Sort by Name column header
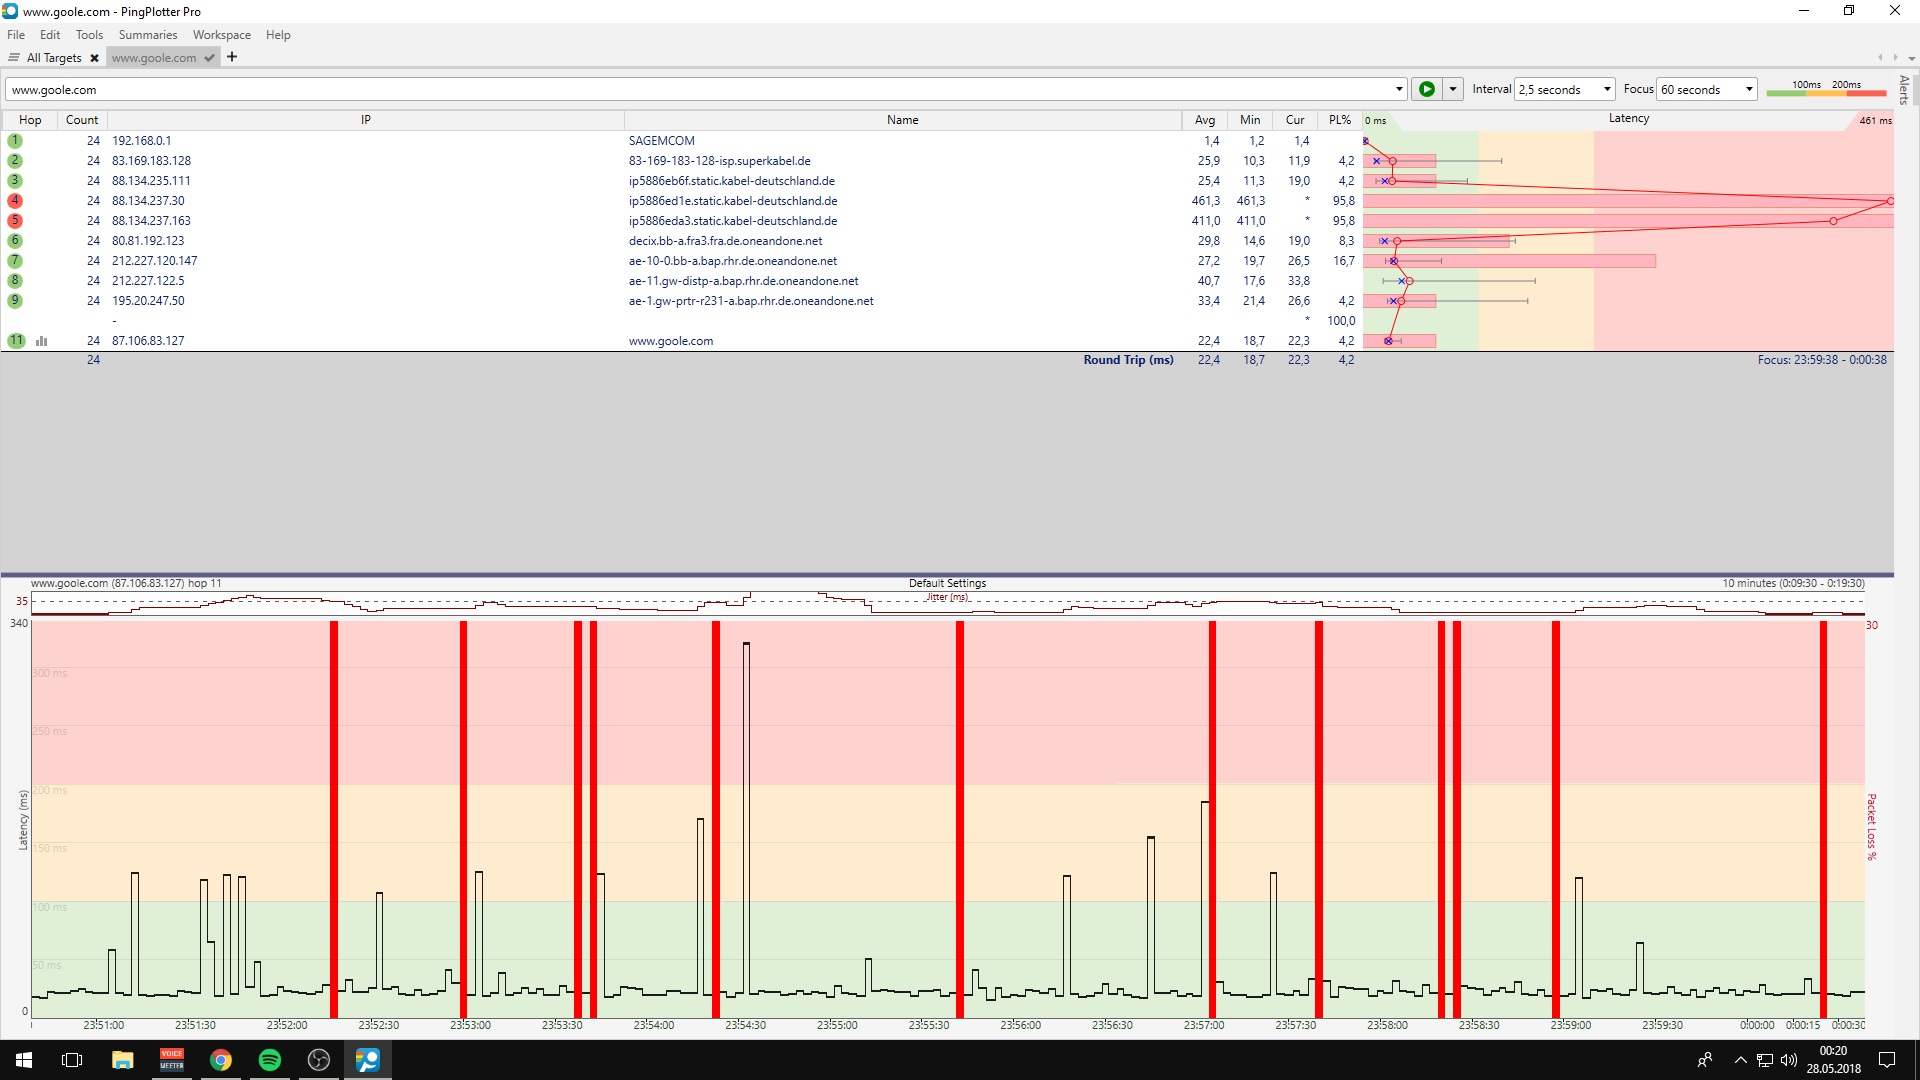This screenshot has width=1920, height=1080. pyautogui.click(x=903, y=120)
